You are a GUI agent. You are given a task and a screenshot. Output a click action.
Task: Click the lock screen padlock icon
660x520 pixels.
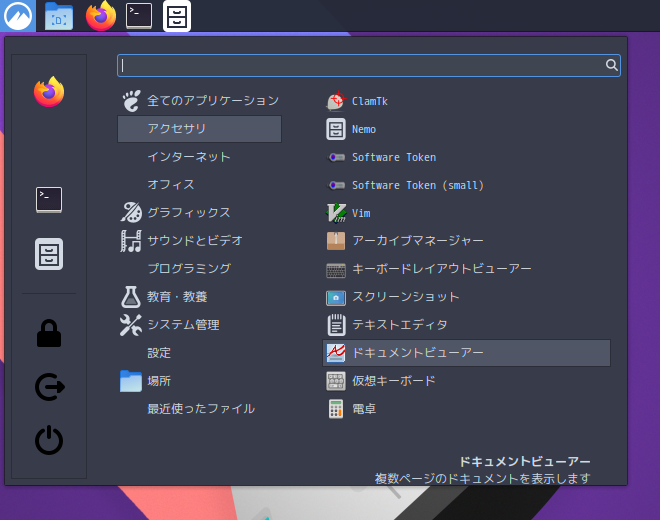click(49, 333)
